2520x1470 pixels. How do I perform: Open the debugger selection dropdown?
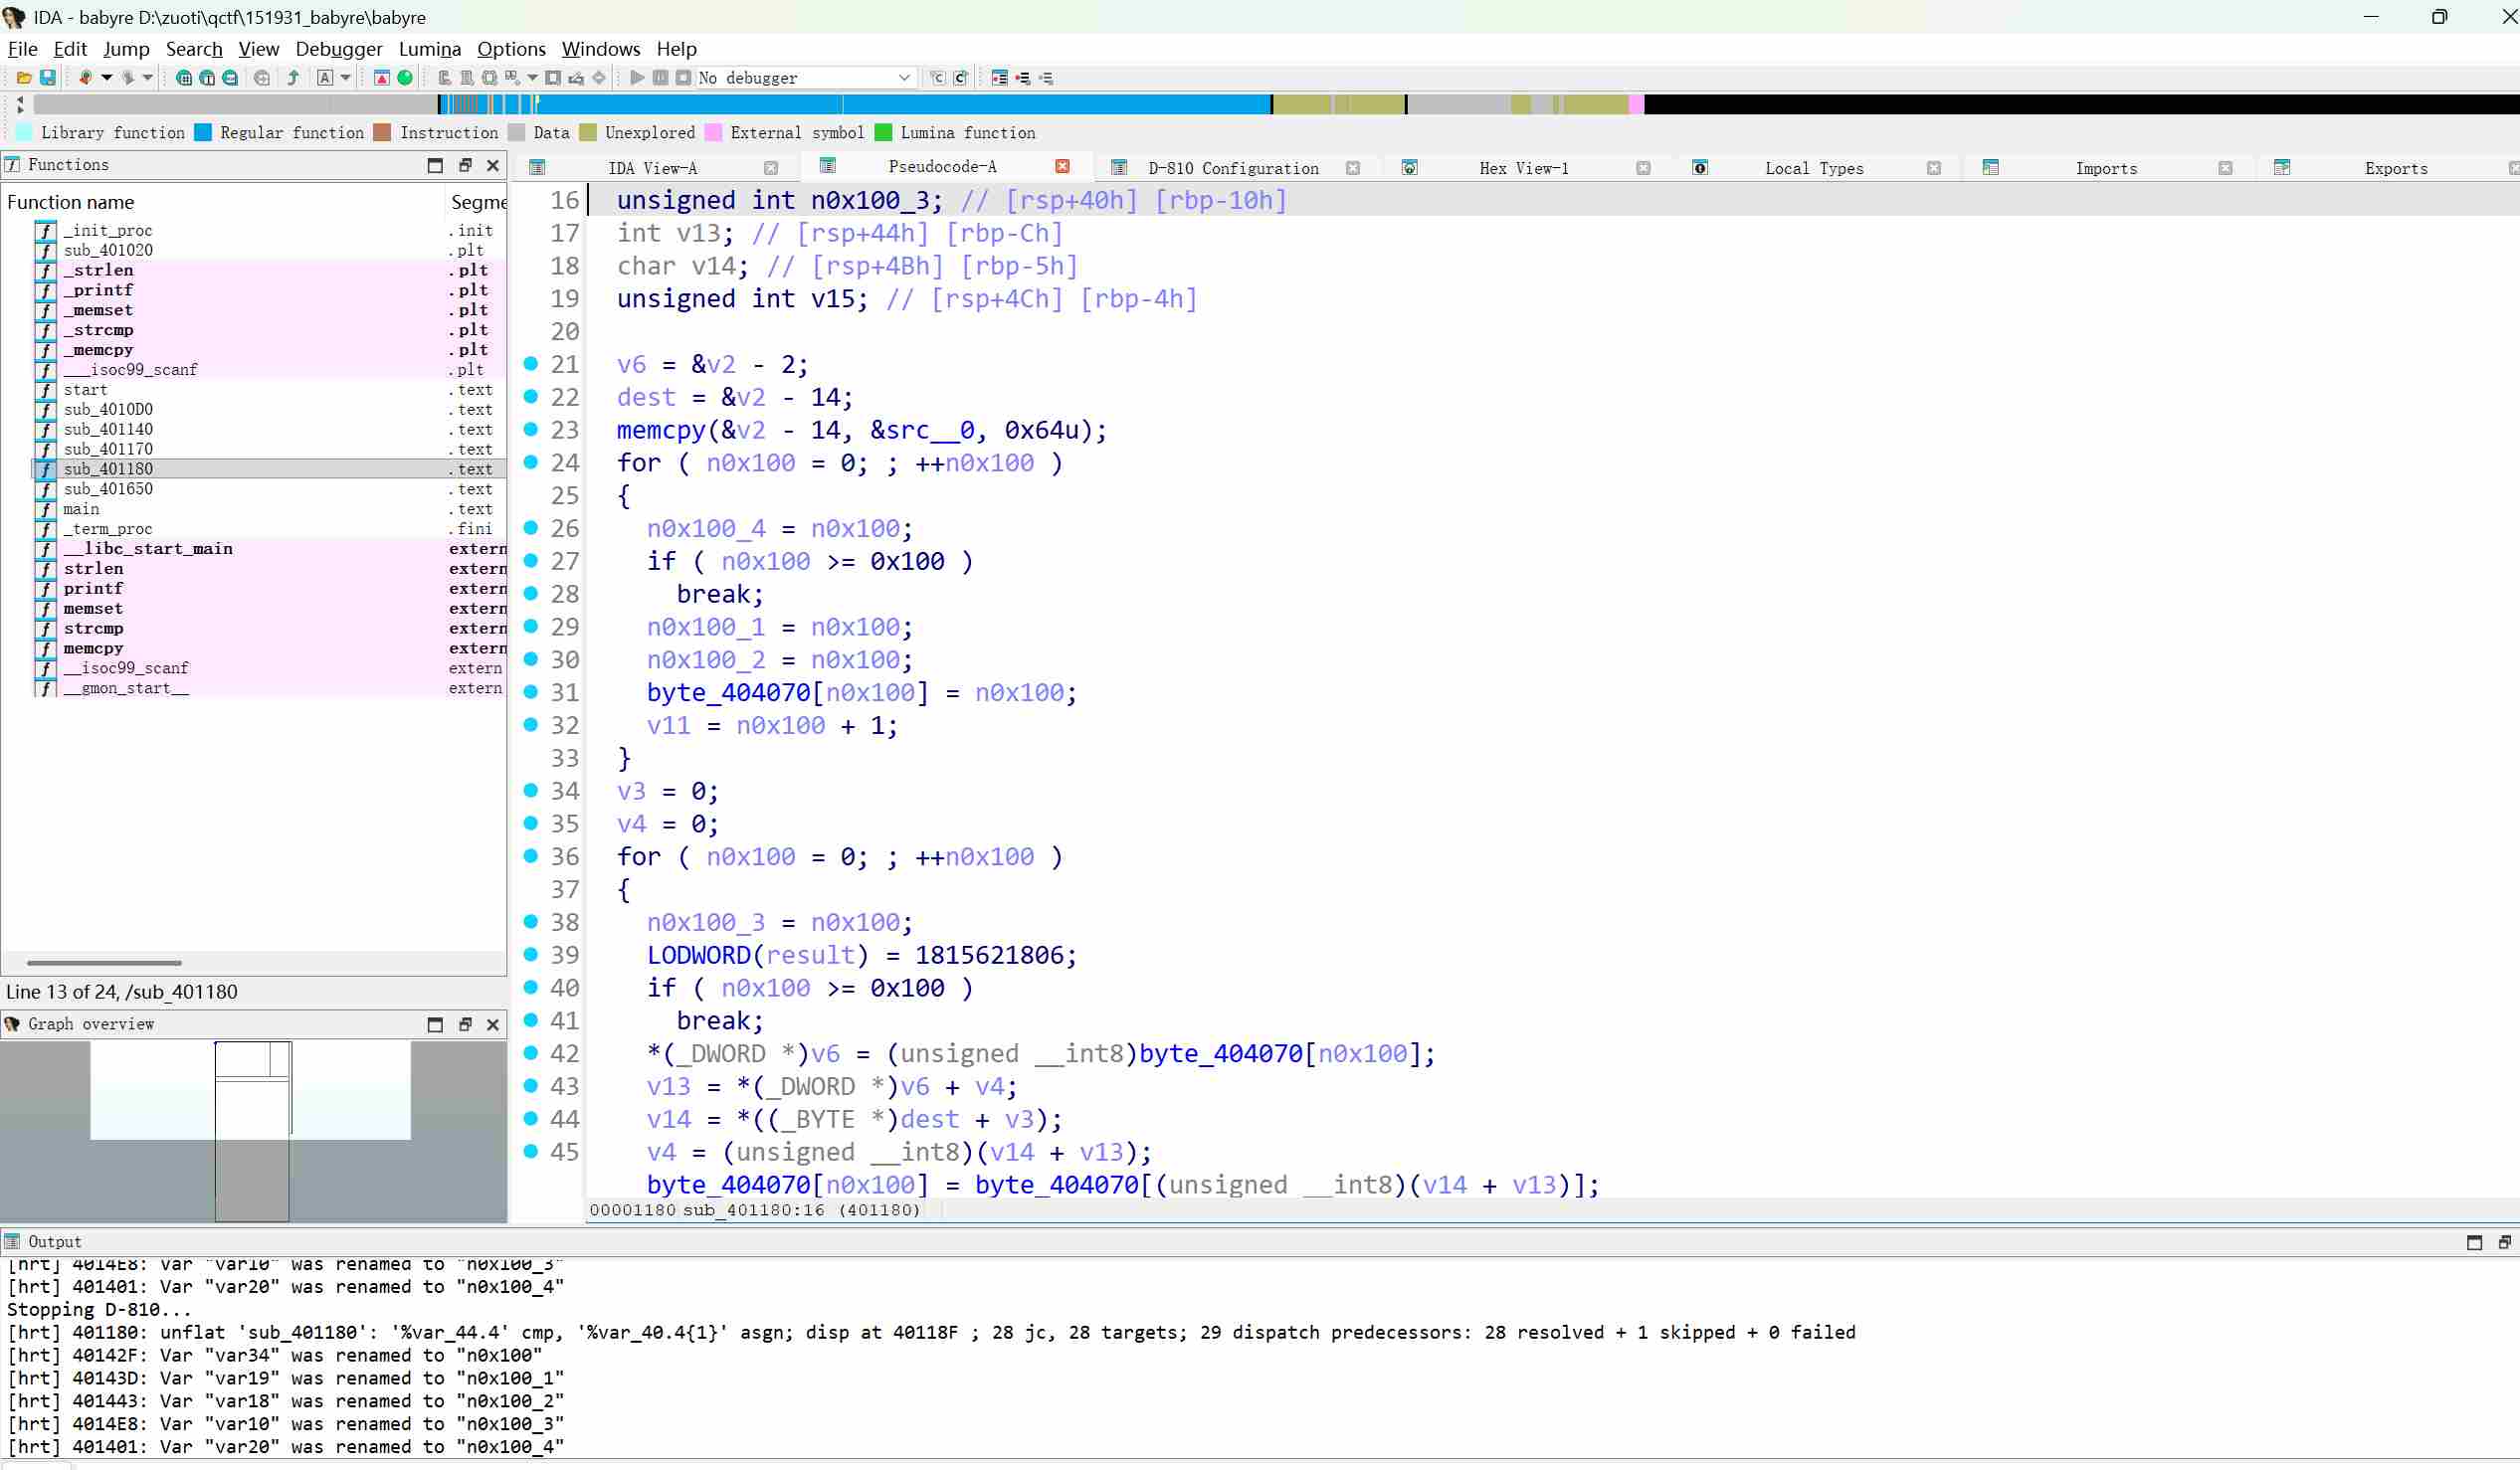click(903, 78)
